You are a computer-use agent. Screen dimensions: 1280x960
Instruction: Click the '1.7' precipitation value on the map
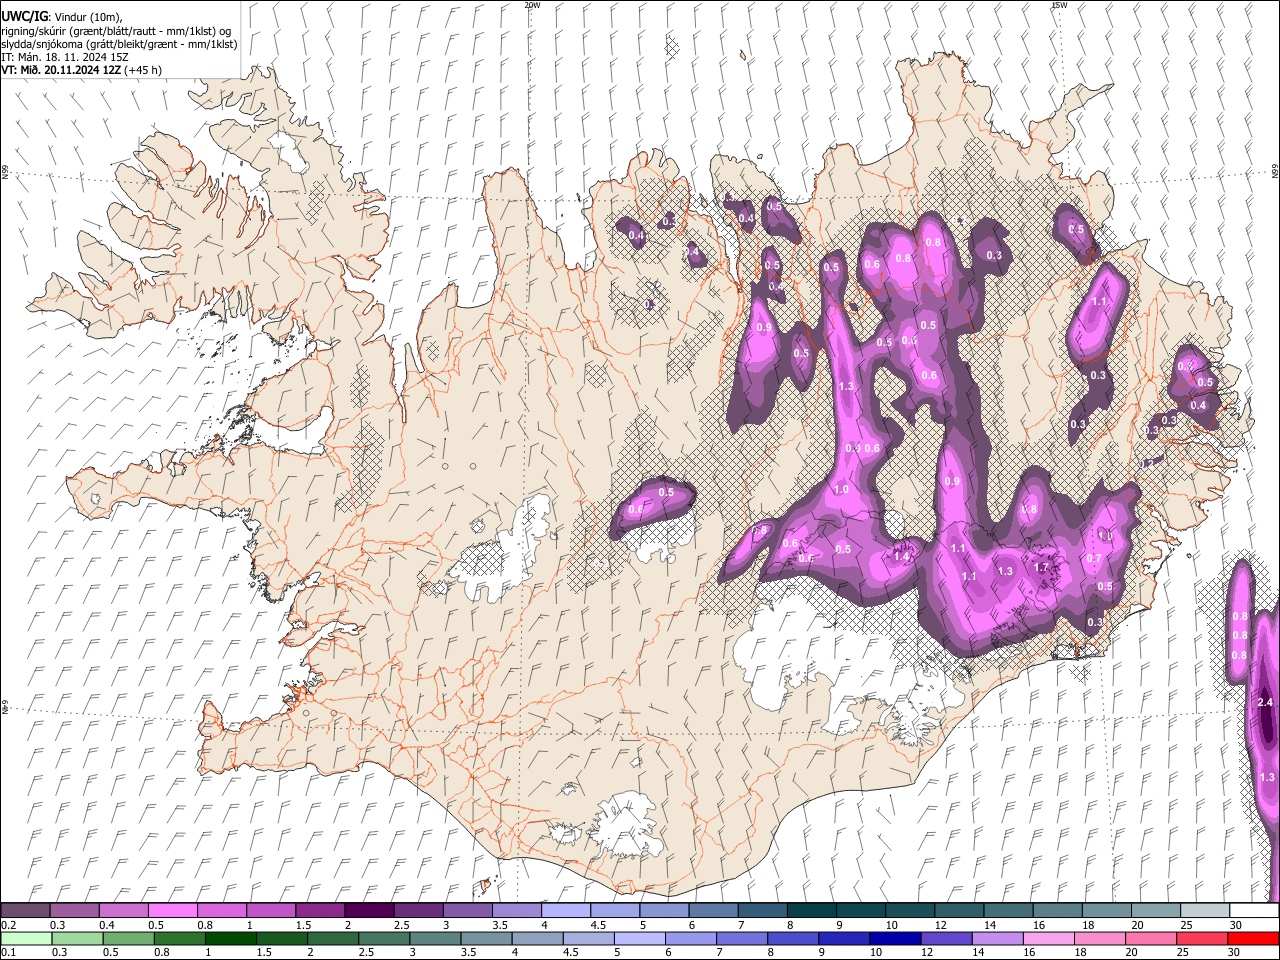pos(1041,567)
